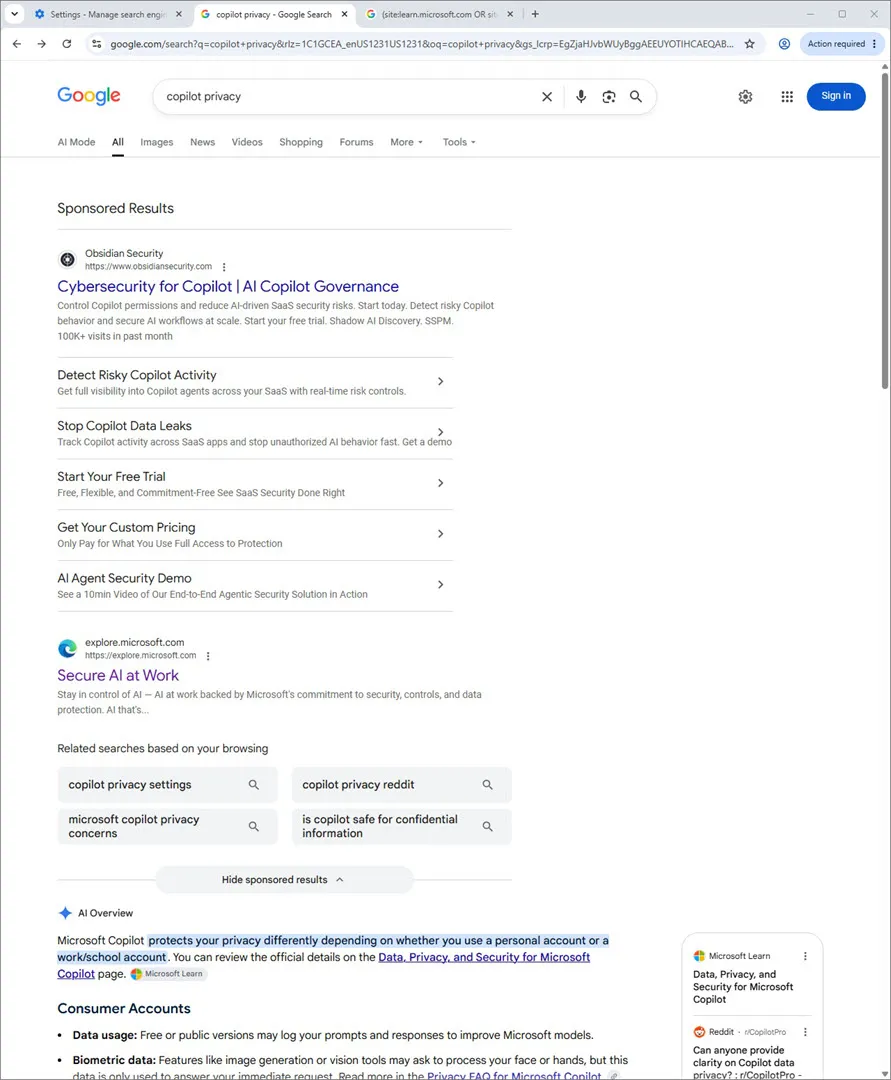
Task: Search is copilot safe for confidential information
Action: click(401, 826)
